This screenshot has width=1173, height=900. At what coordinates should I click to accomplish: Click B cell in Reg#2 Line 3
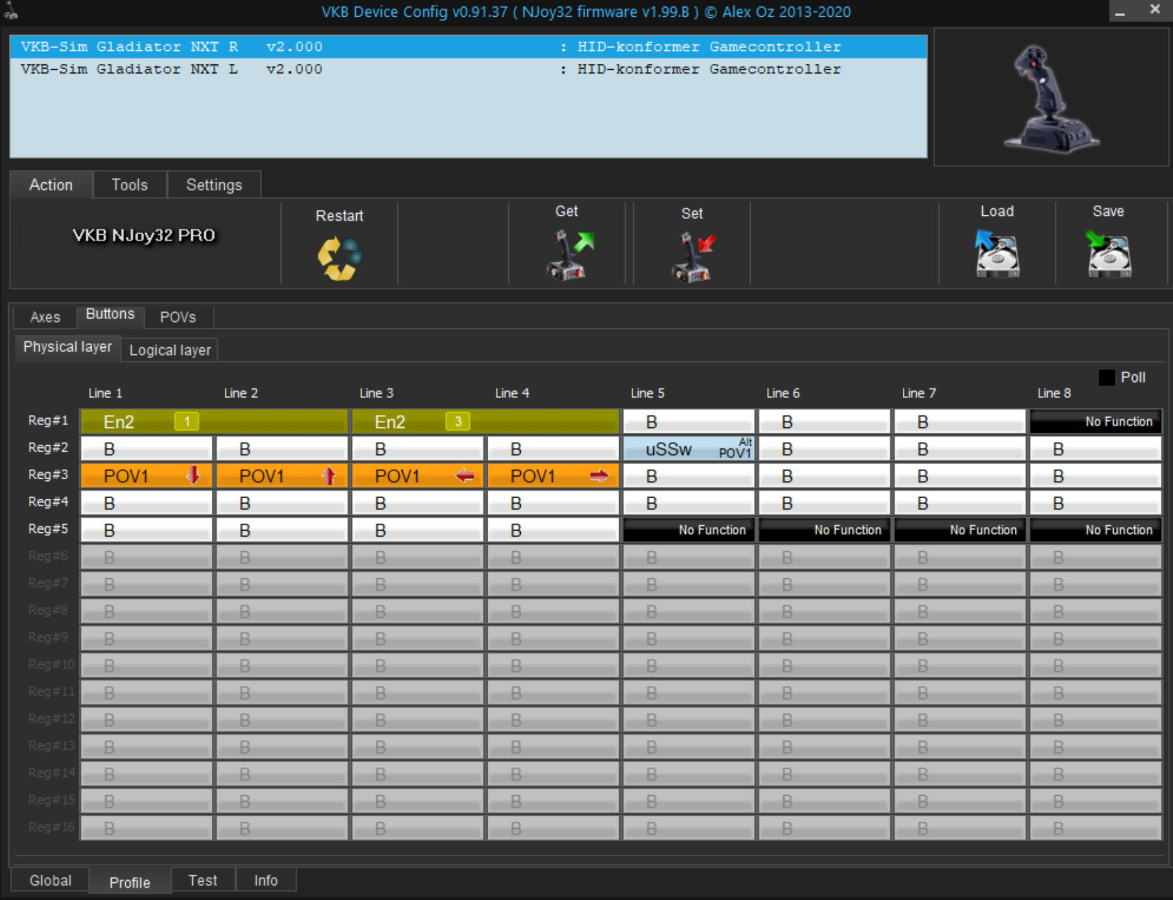(417, 449)
